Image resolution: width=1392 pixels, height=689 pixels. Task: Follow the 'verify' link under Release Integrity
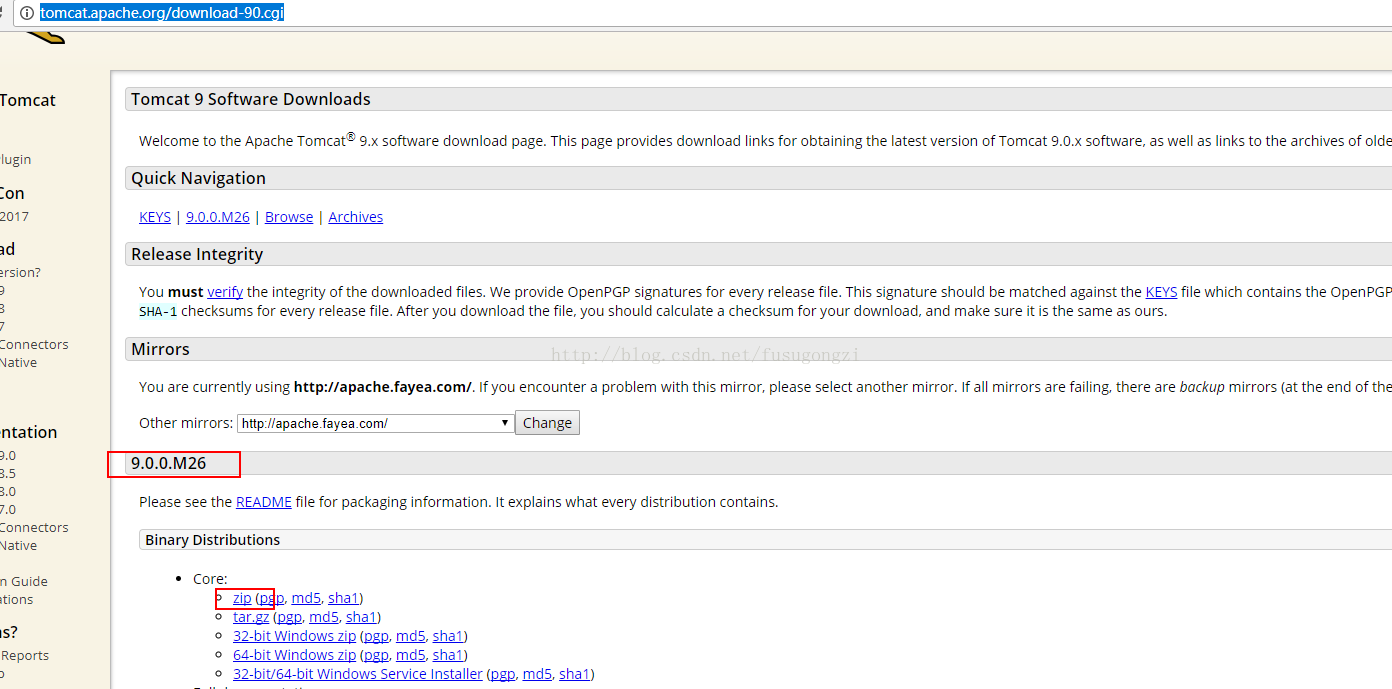pyautogui.click(x=225, y=292)
